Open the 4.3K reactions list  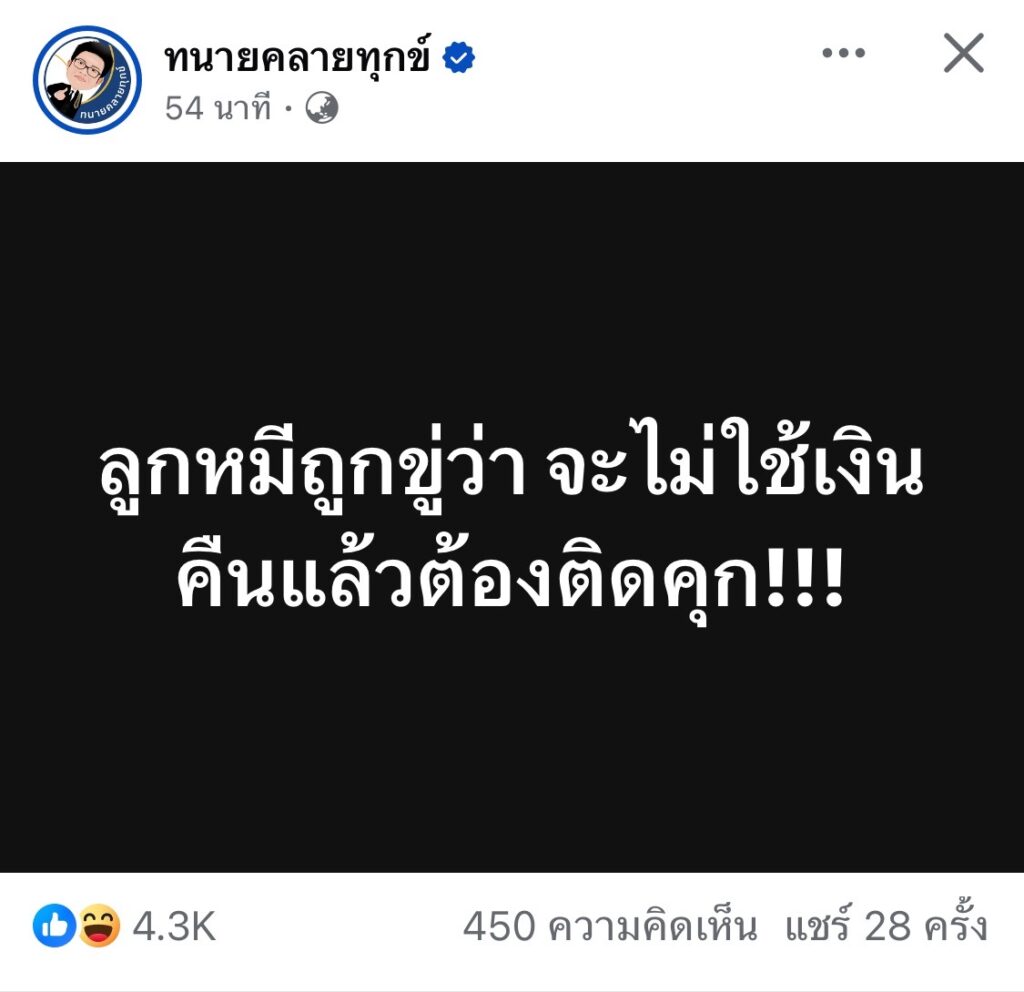point(174,926)
